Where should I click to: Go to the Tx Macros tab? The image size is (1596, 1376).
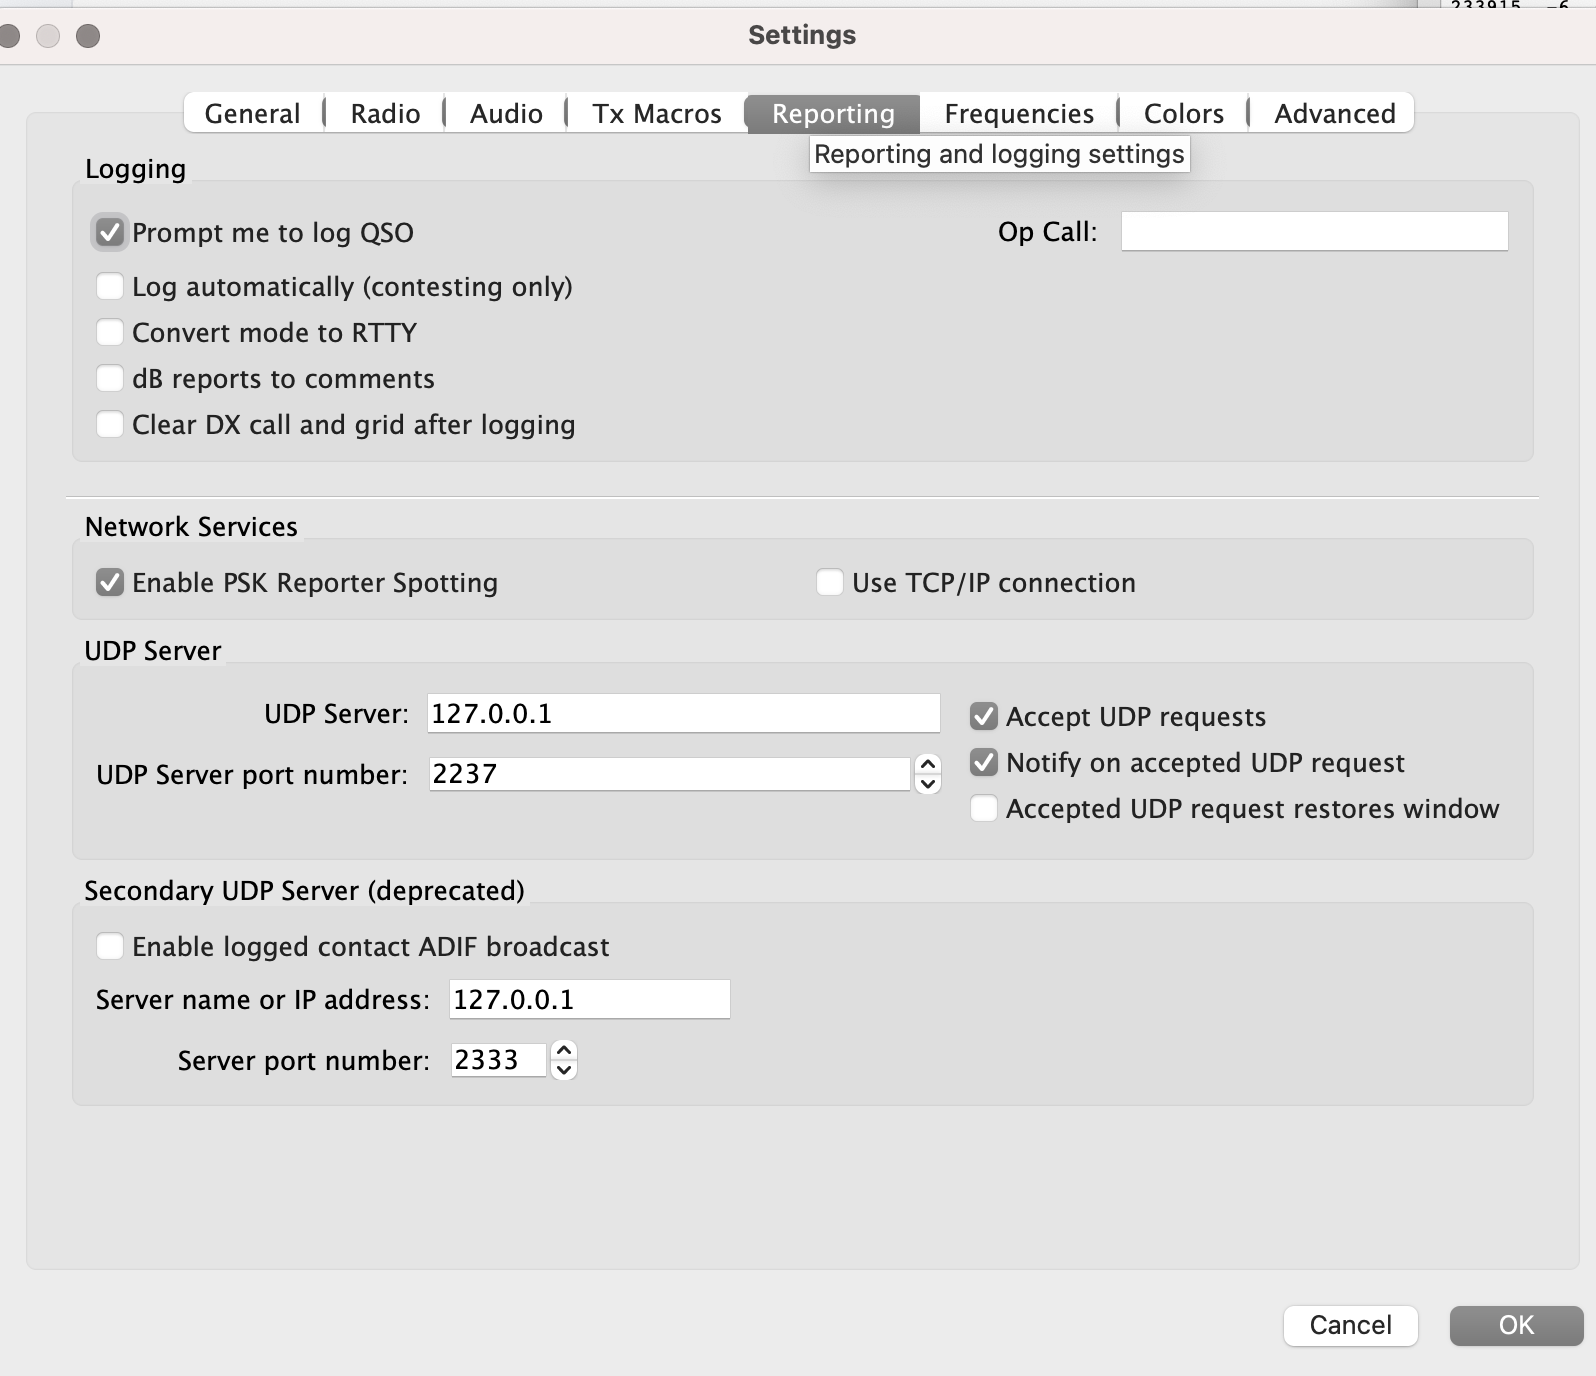[656, 114]
